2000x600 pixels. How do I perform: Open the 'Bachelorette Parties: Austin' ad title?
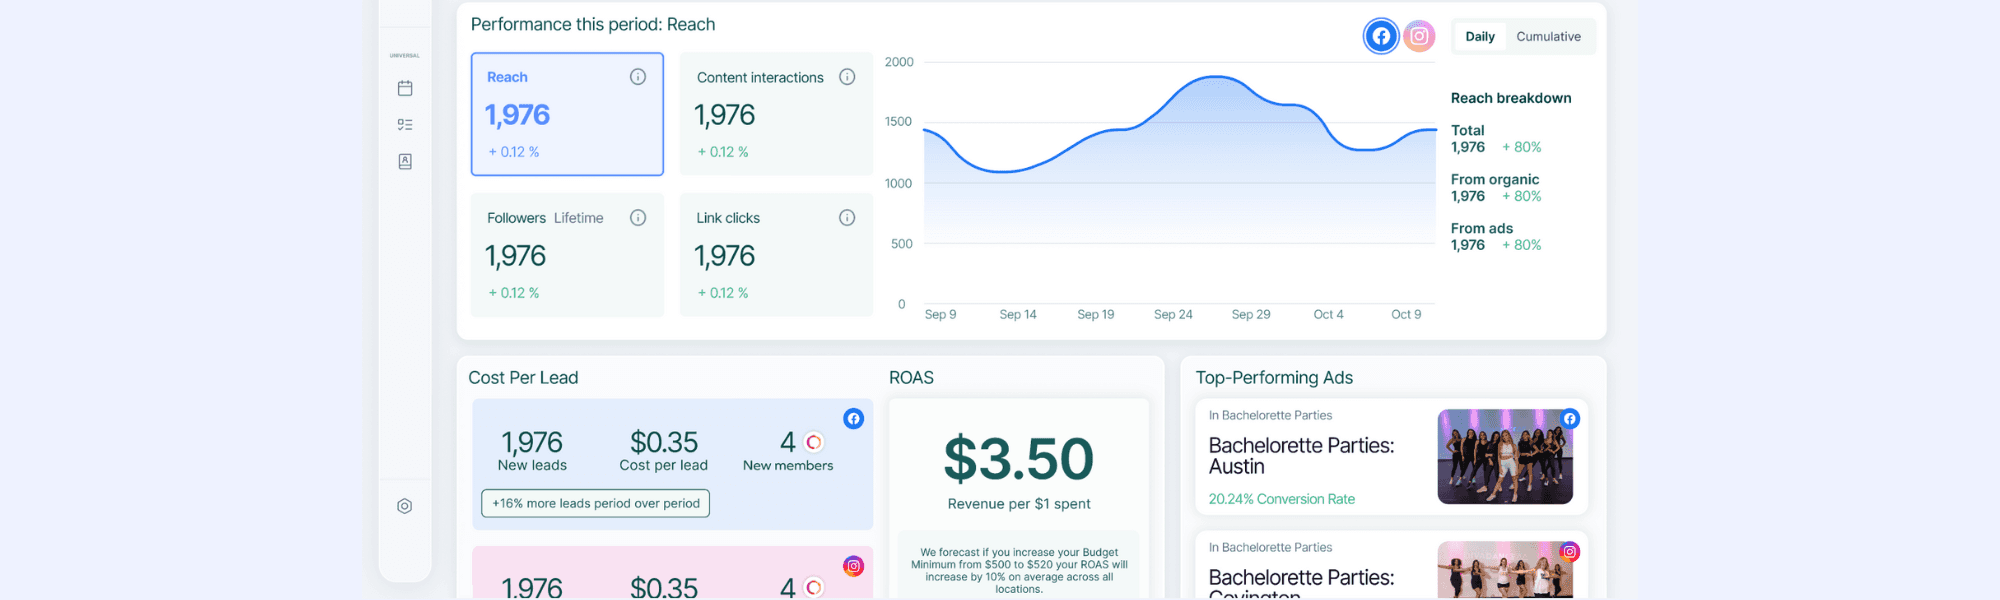pos(1301,456)
